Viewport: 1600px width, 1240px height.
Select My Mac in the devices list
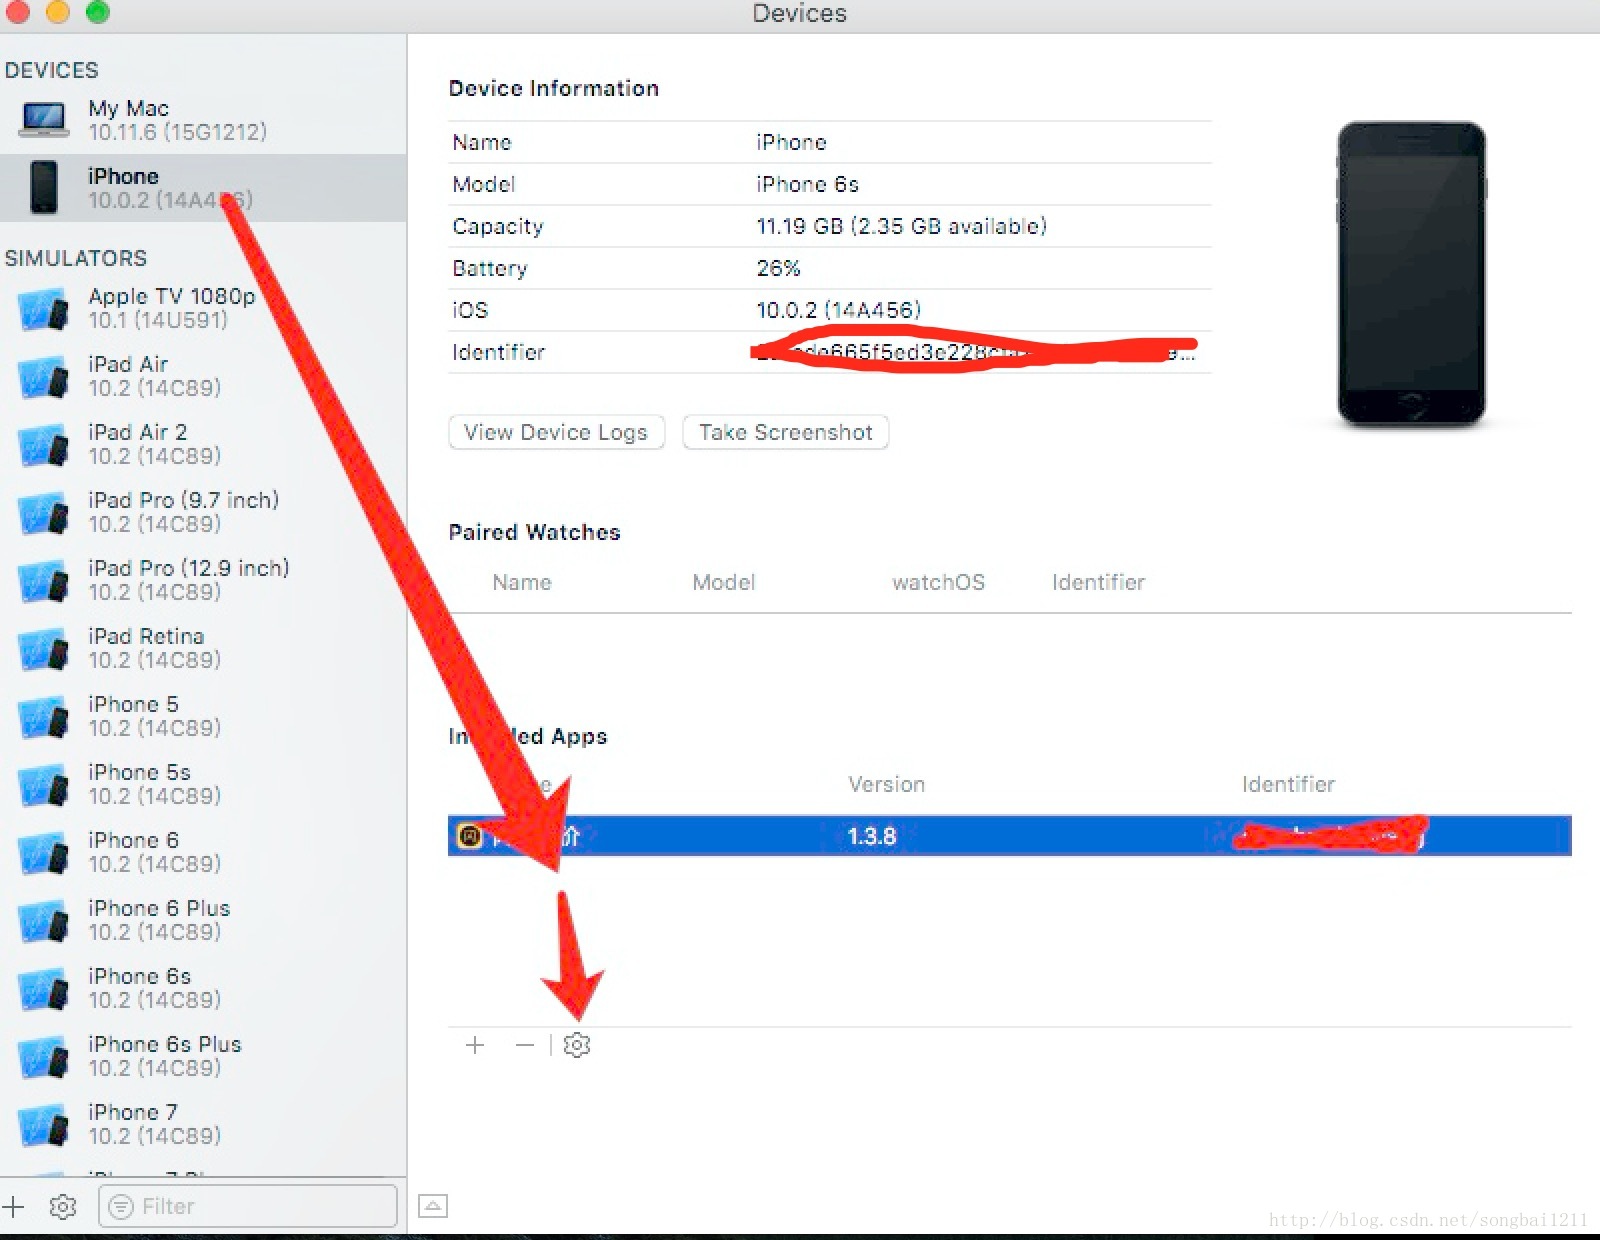tap(203, 120)
